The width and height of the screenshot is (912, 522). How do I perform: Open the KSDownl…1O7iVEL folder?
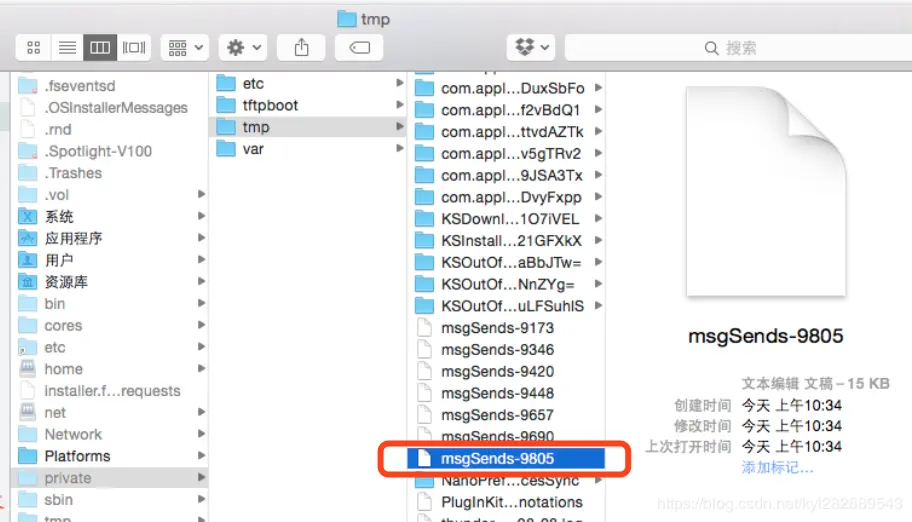(x=507, y=219)
